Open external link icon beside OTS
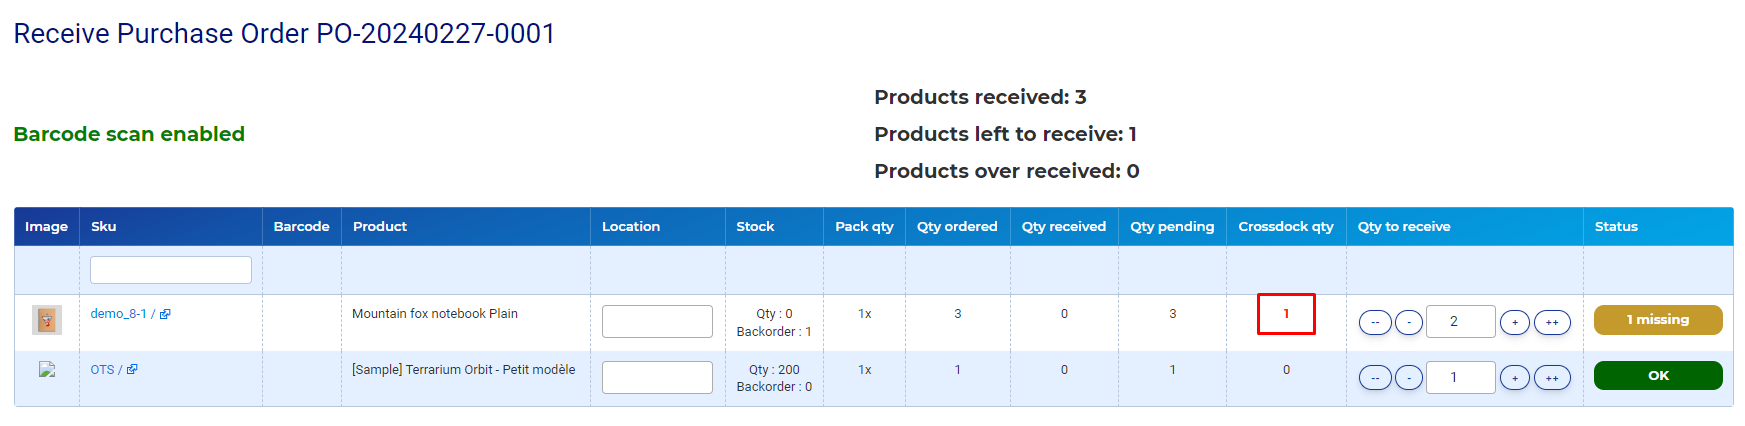1745x426 pixels. click(132, 370)
